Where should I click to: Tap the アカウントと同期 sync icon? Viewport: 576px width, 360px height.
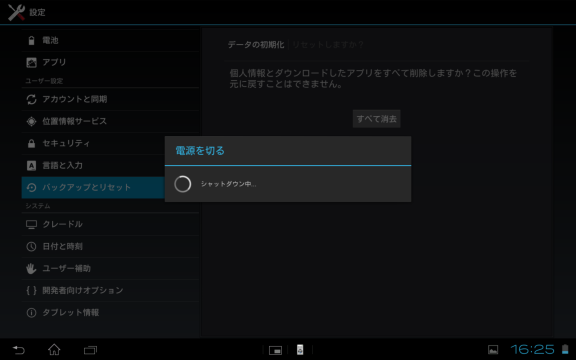31,99
